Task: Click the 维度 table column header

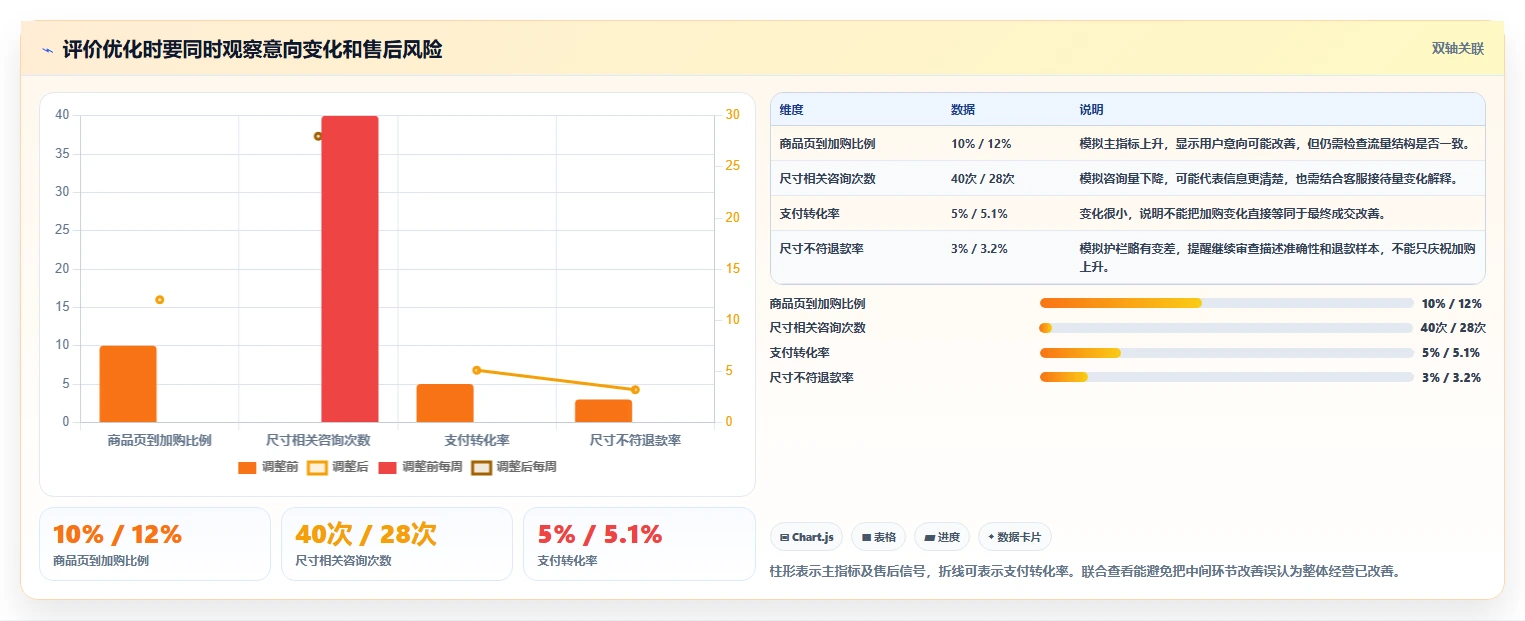Action: pos(792,110)
